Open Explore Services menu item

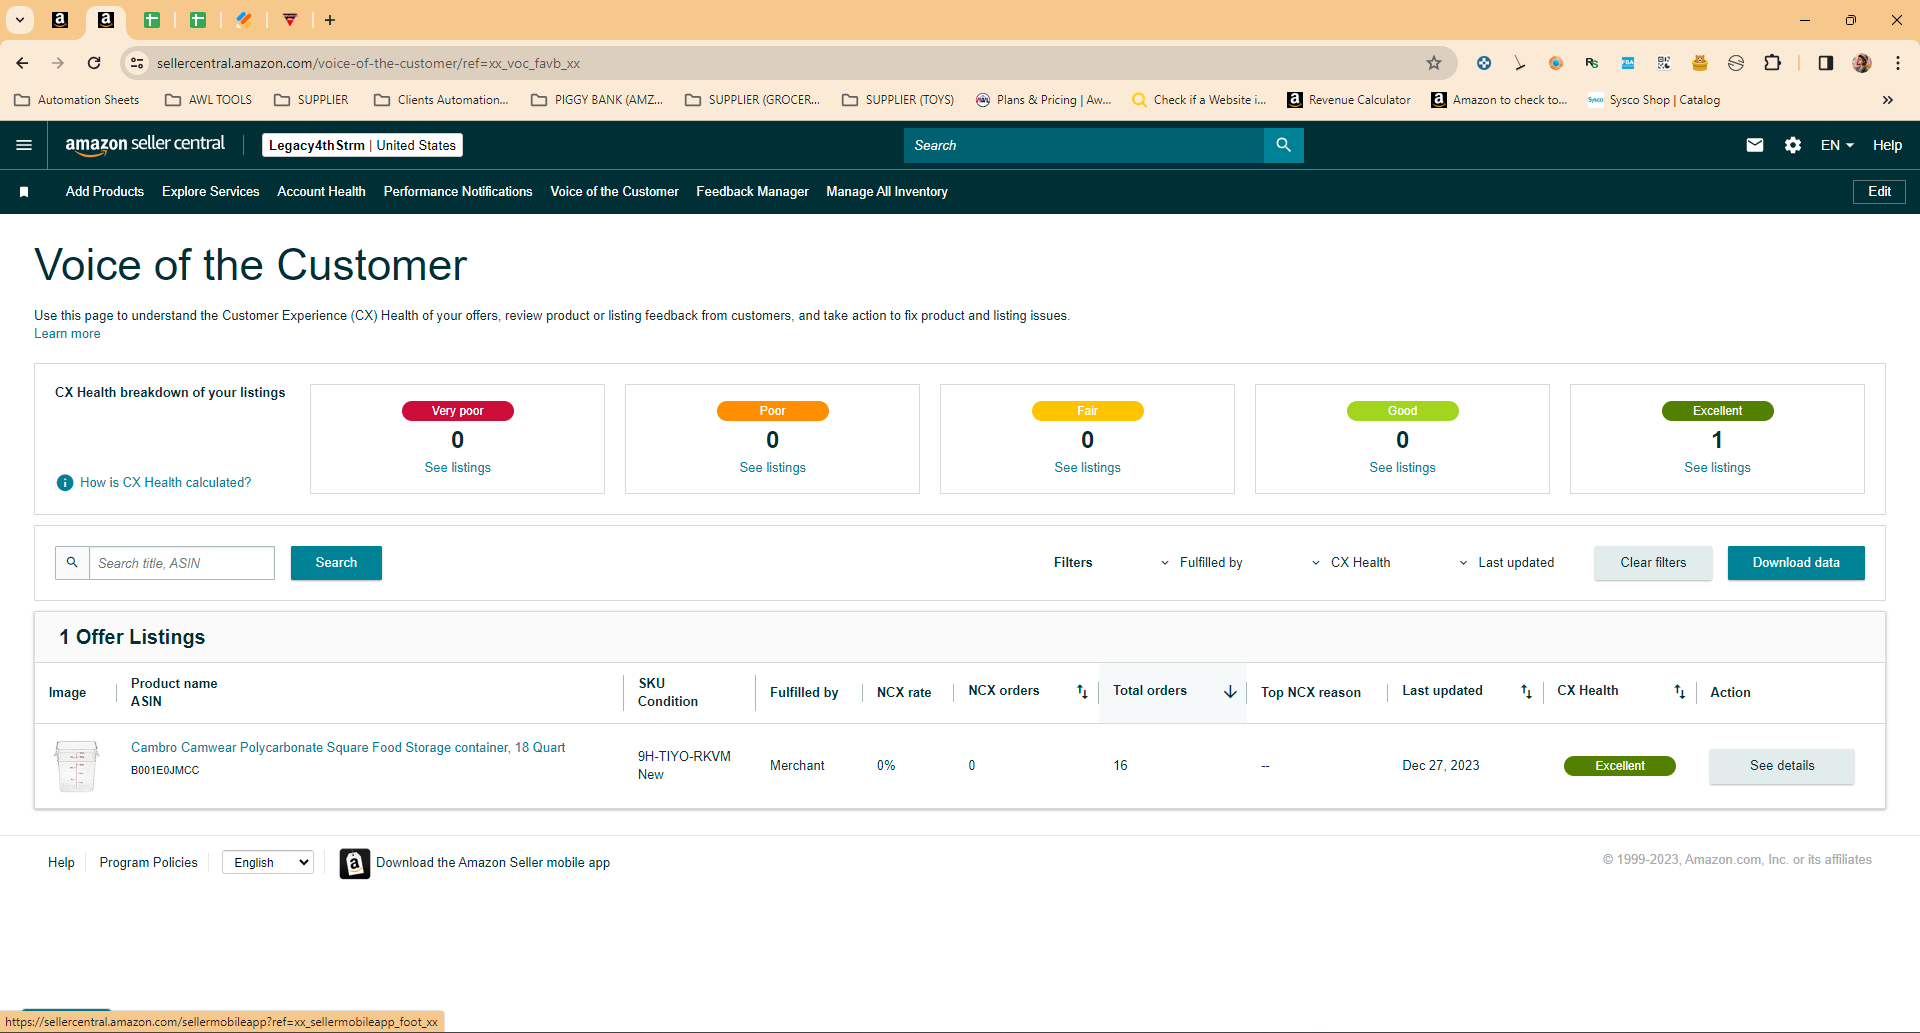(211, 192)
